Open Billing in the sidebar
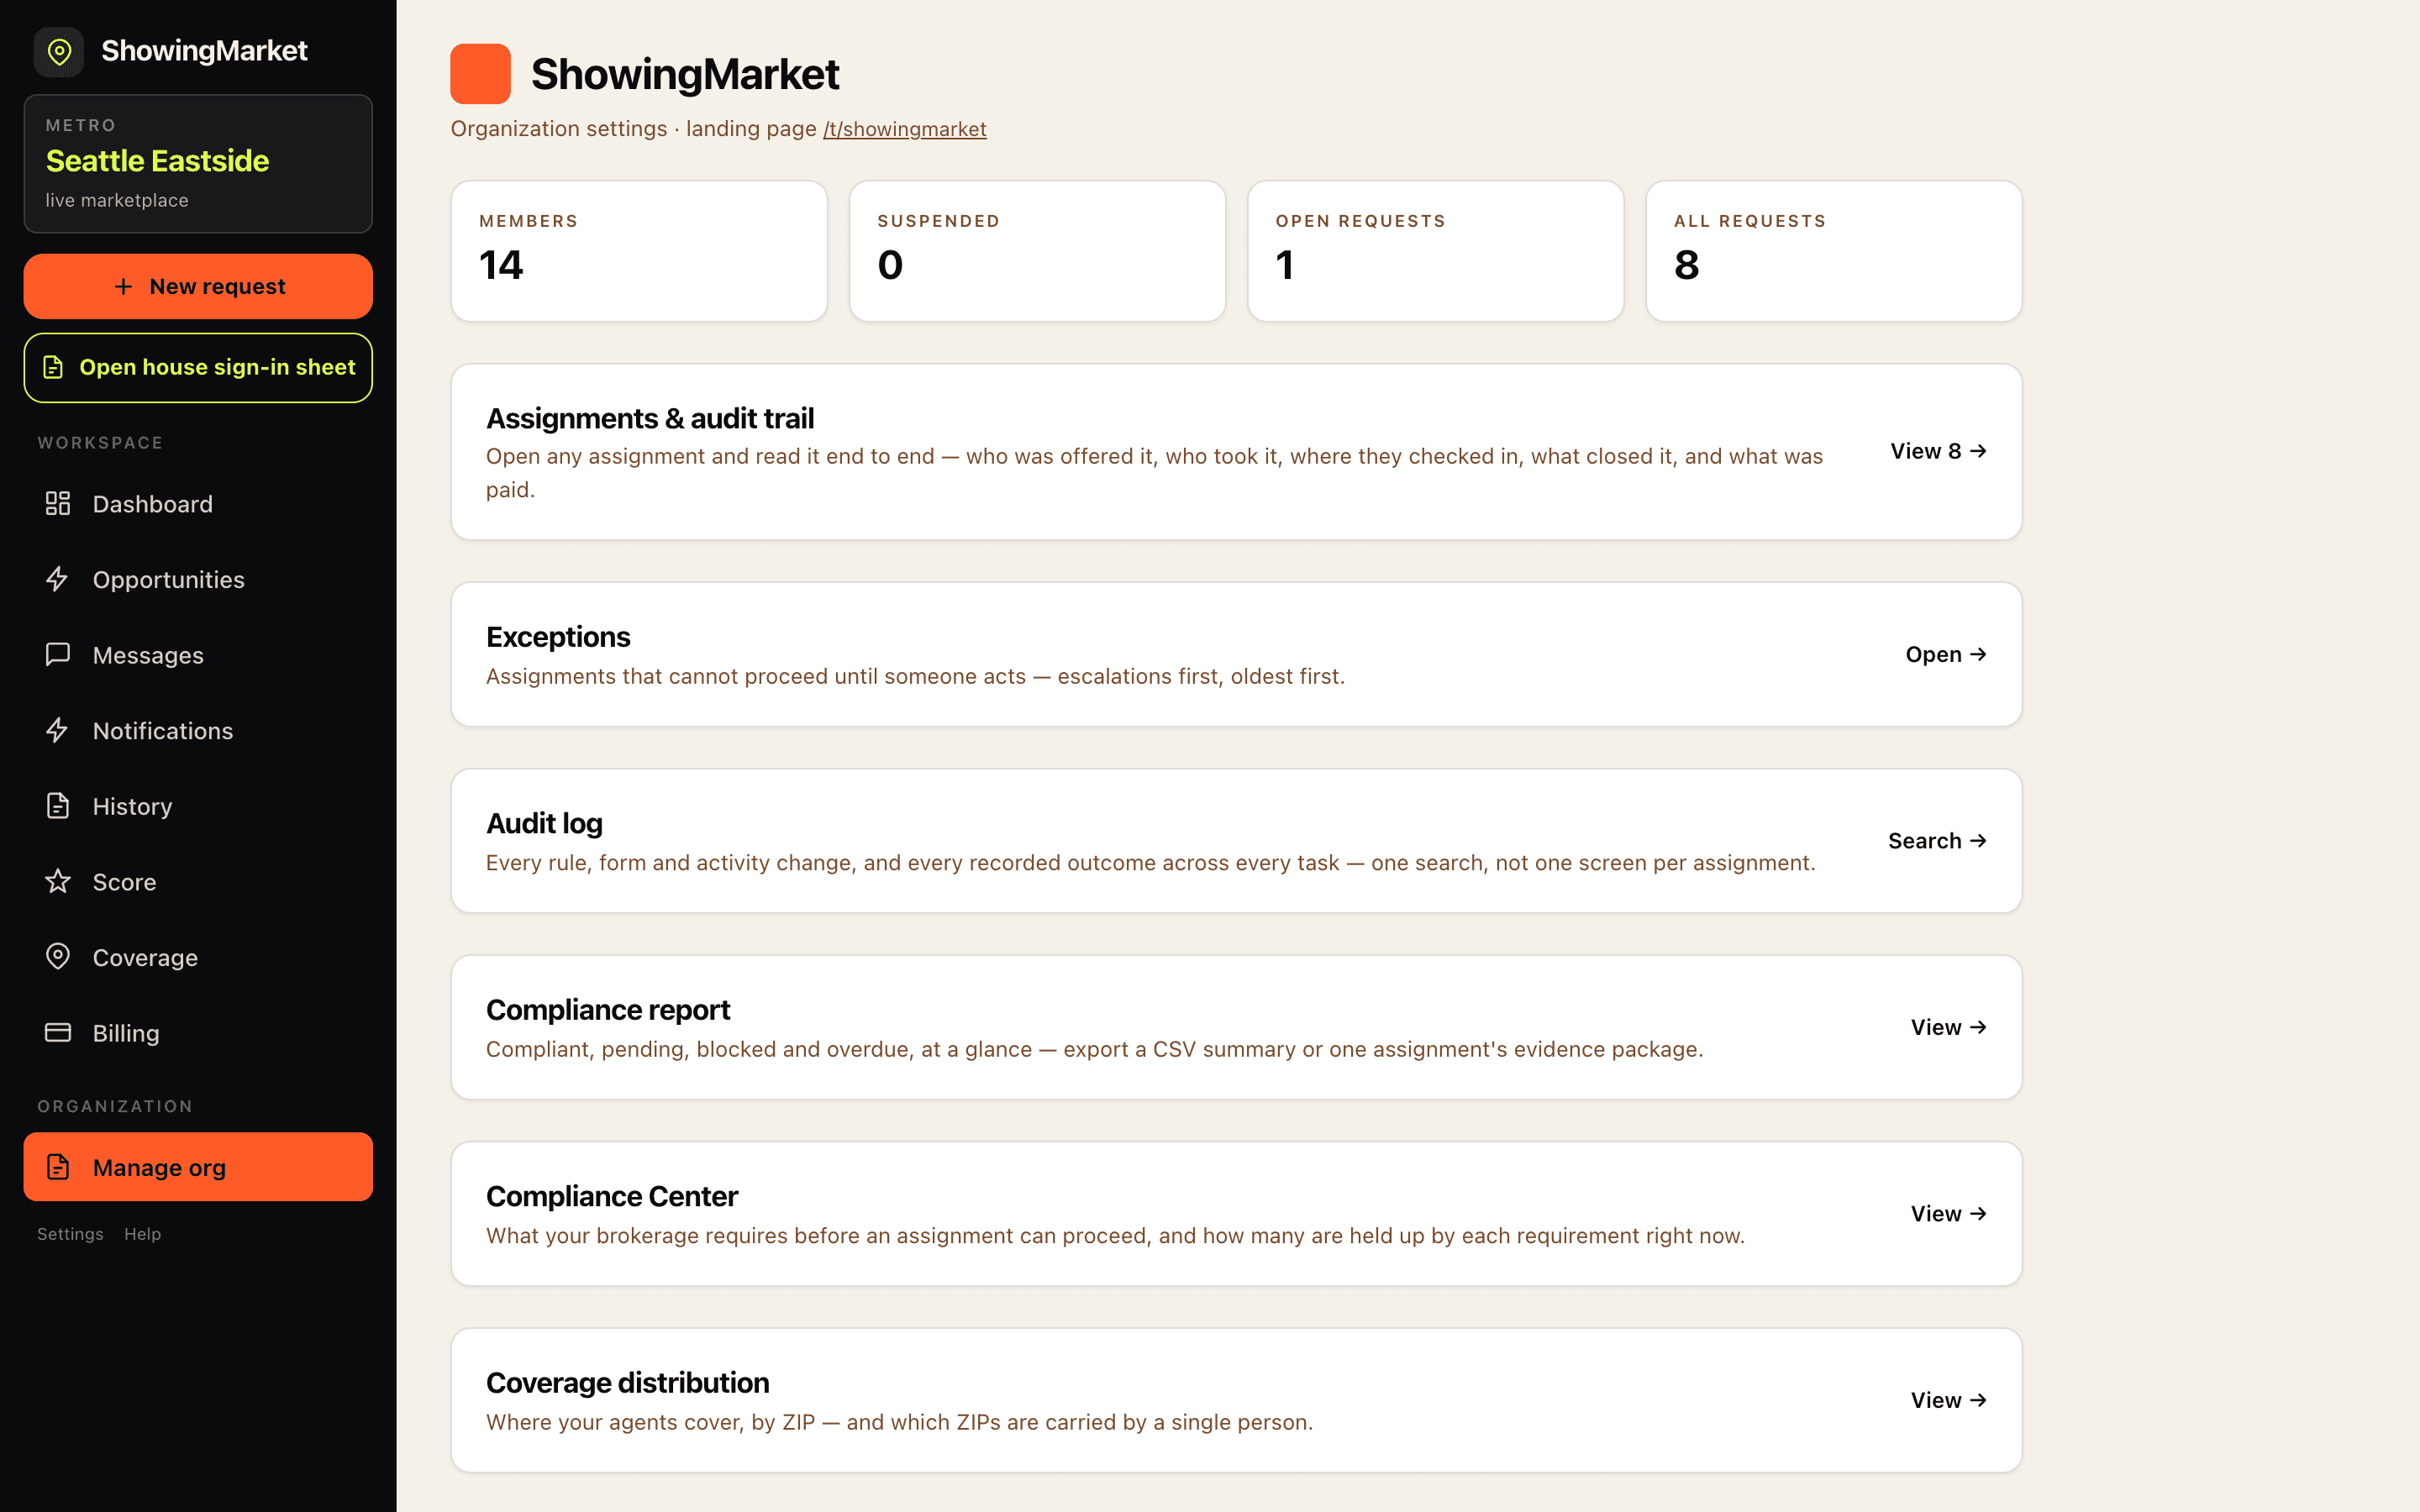 click(198, 1033)
